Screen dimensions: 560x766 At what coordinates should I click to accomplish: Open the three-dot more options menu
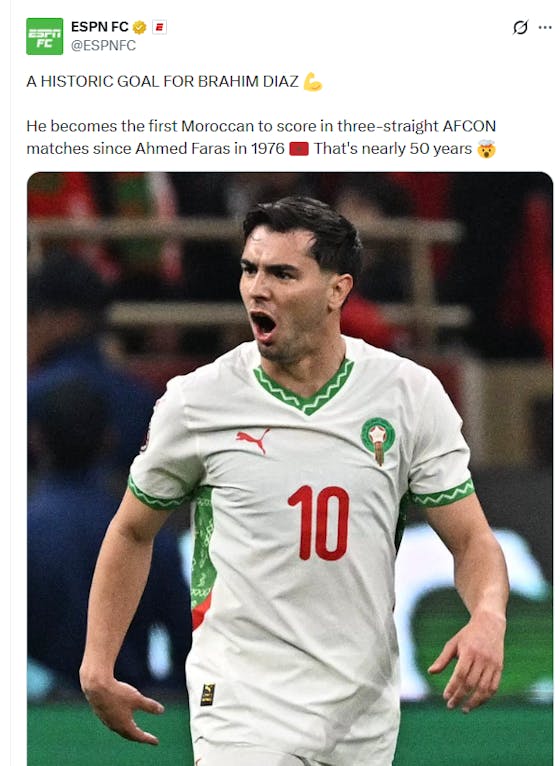[545, 27]
